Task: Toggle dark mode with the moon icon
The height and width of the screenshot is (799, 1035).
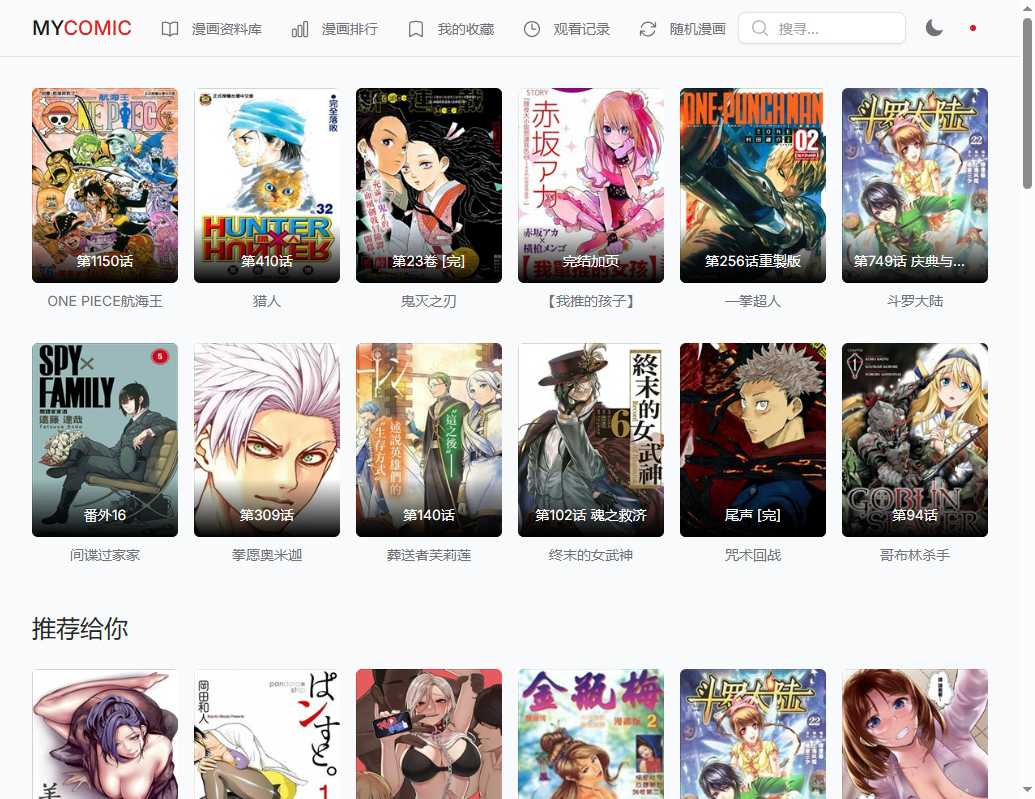Action: 933,28
